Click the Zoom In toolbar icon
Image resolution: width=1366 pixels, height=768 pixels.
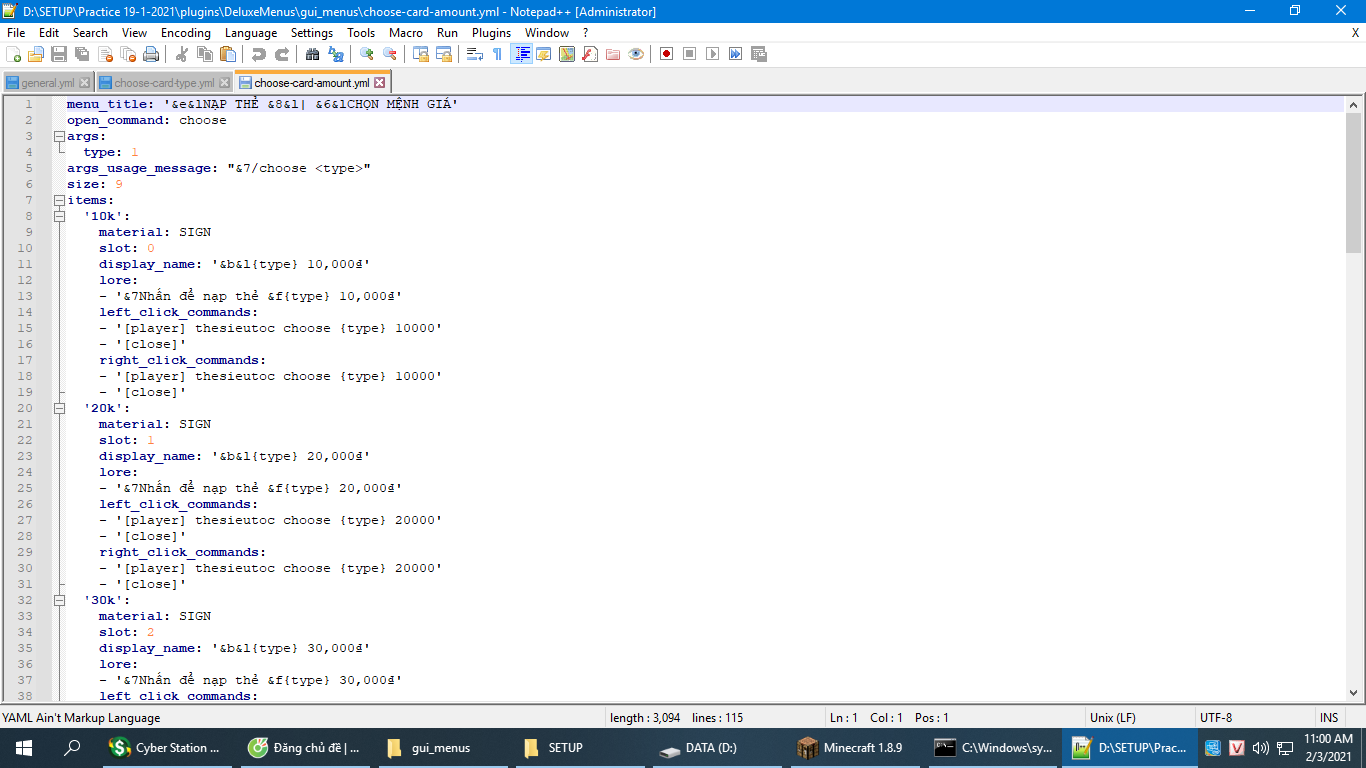367,54
